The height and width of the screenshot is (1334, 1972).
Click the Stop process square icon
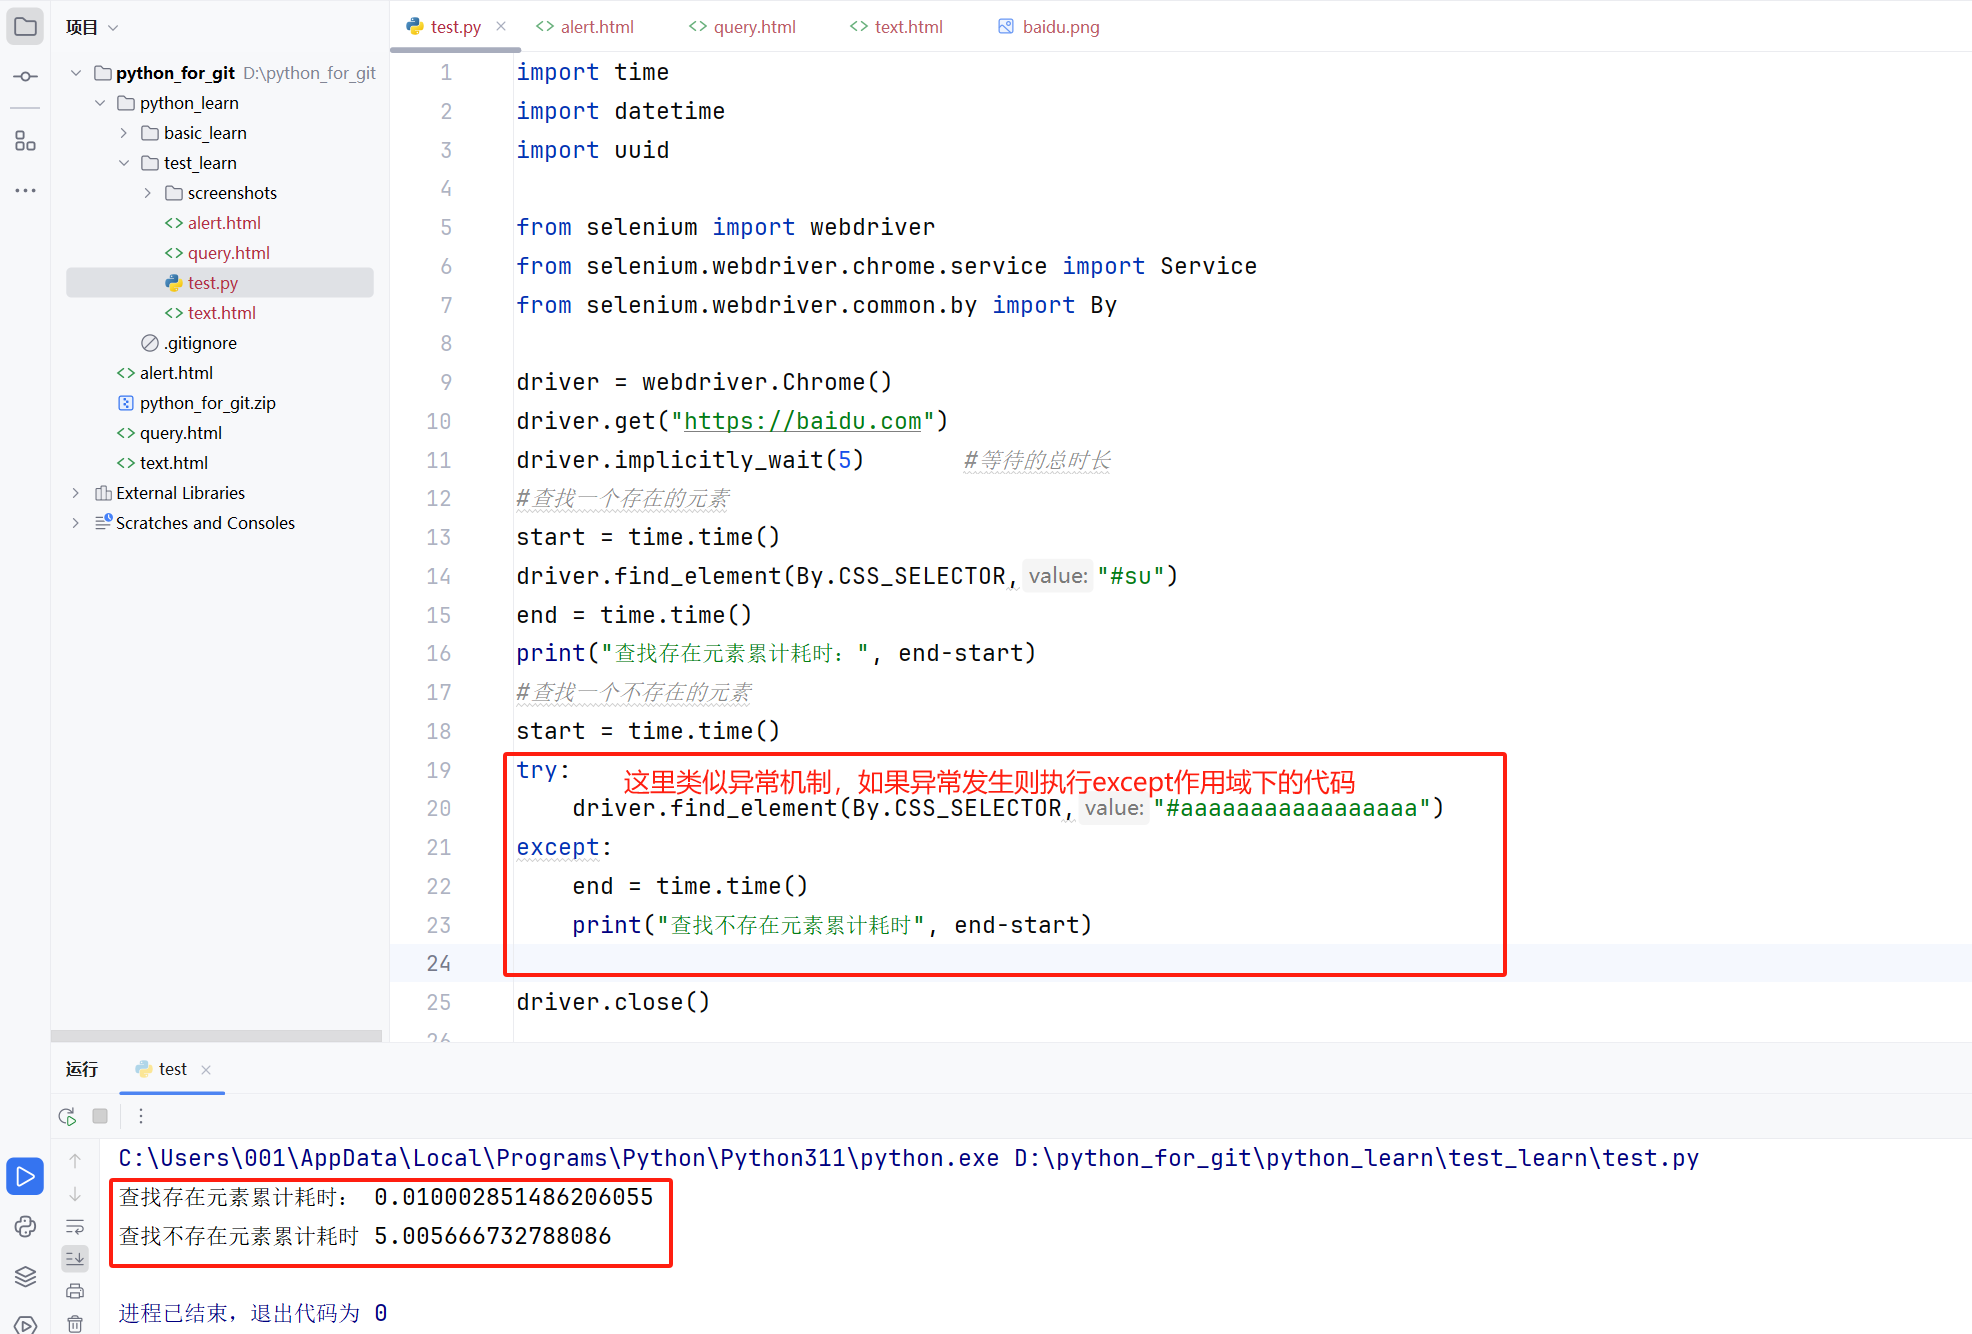[100, 1116]
